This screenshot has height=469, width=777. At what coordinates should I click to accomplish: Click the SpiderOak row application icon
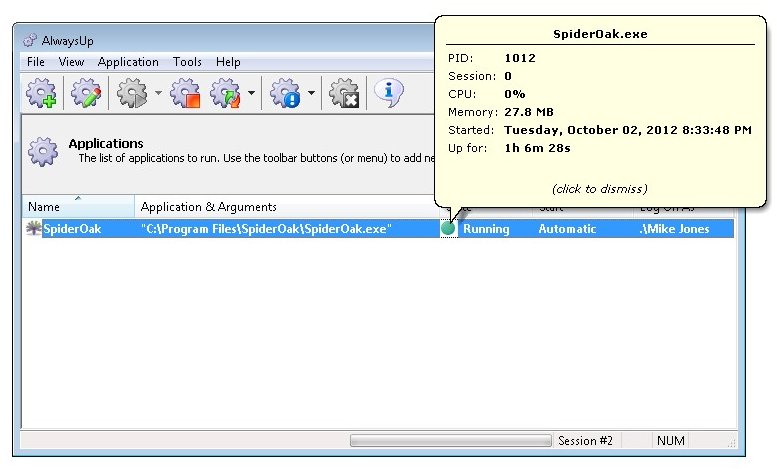coord(34,229)
